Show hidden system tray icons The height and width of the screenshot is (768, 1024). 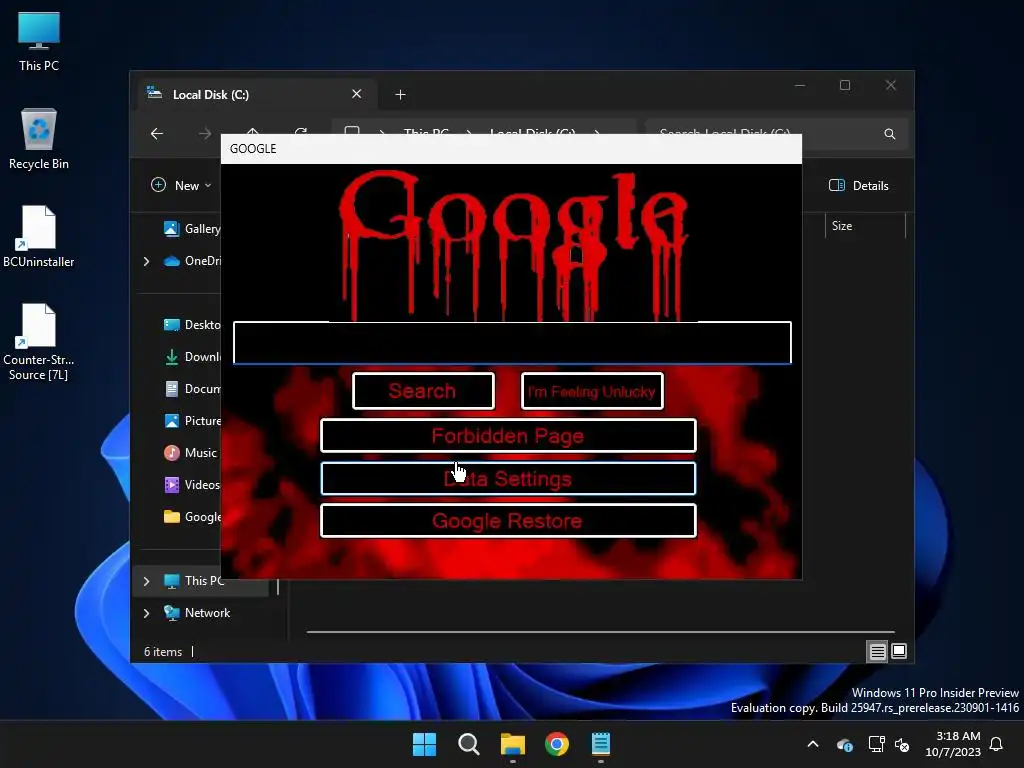(x=813, y=744)
